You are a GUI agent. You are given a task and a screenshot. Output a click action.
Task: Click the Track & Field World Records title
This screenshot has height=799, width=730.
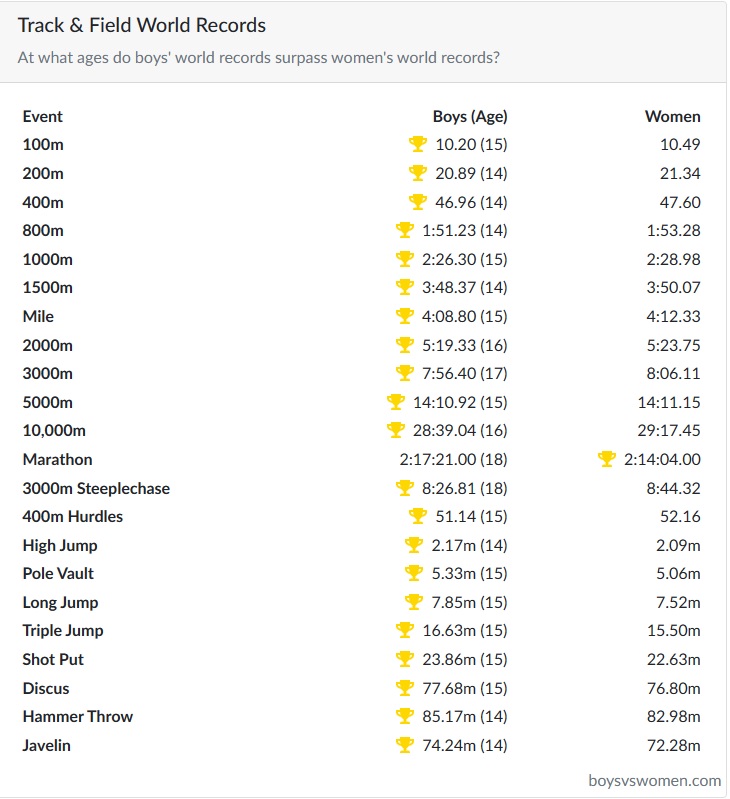pyautogui.click(x=142, y=25)
